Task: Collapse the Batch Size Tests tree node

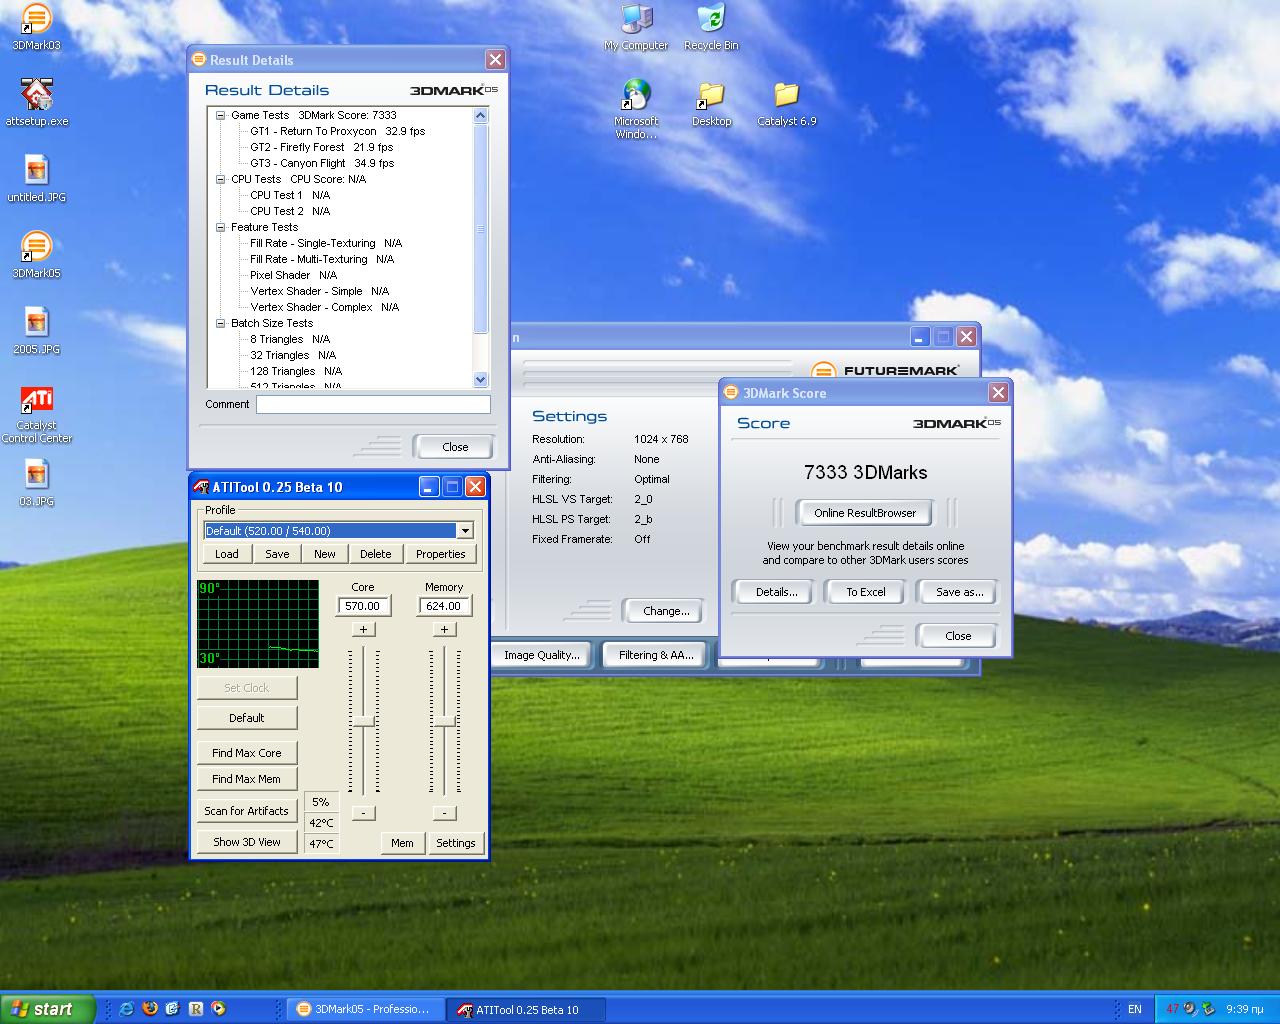Action: pos(221,323)
